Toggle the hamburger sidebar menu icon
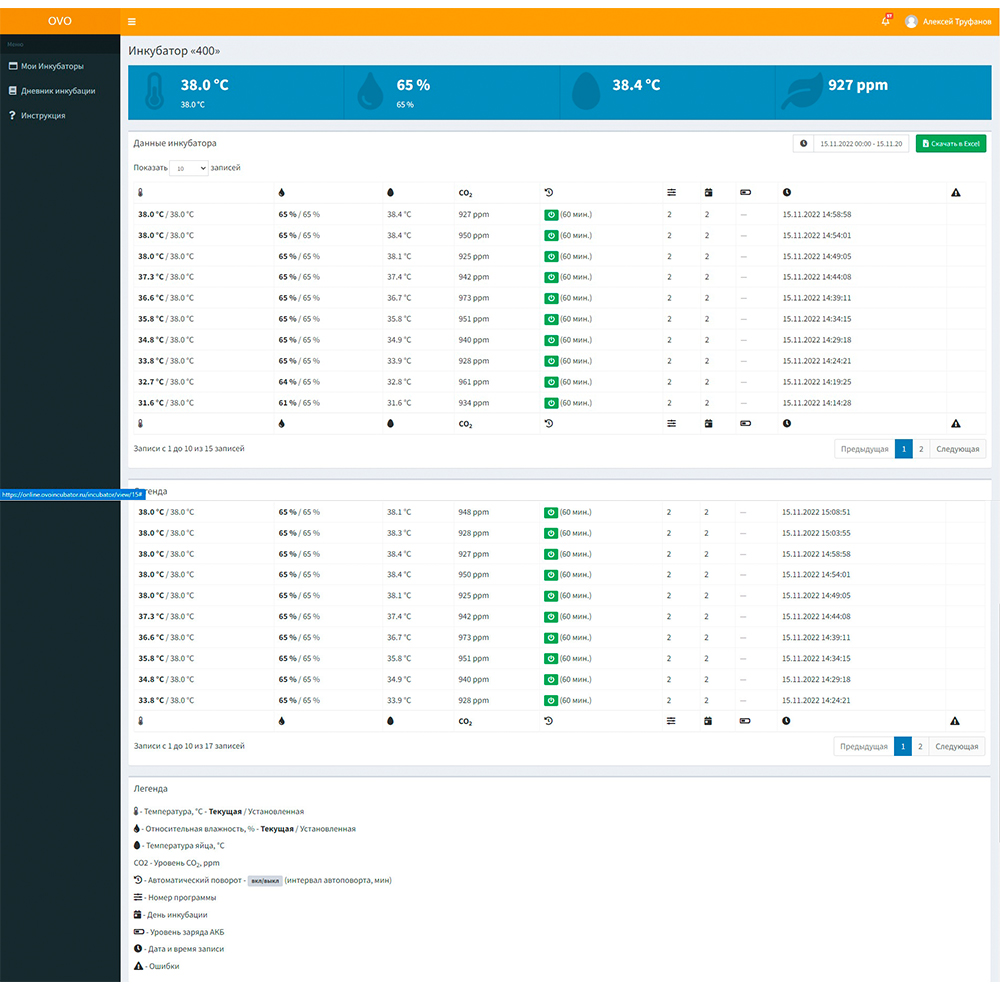The height and width of the screenshot is (1000, 1000). [133, 21]
